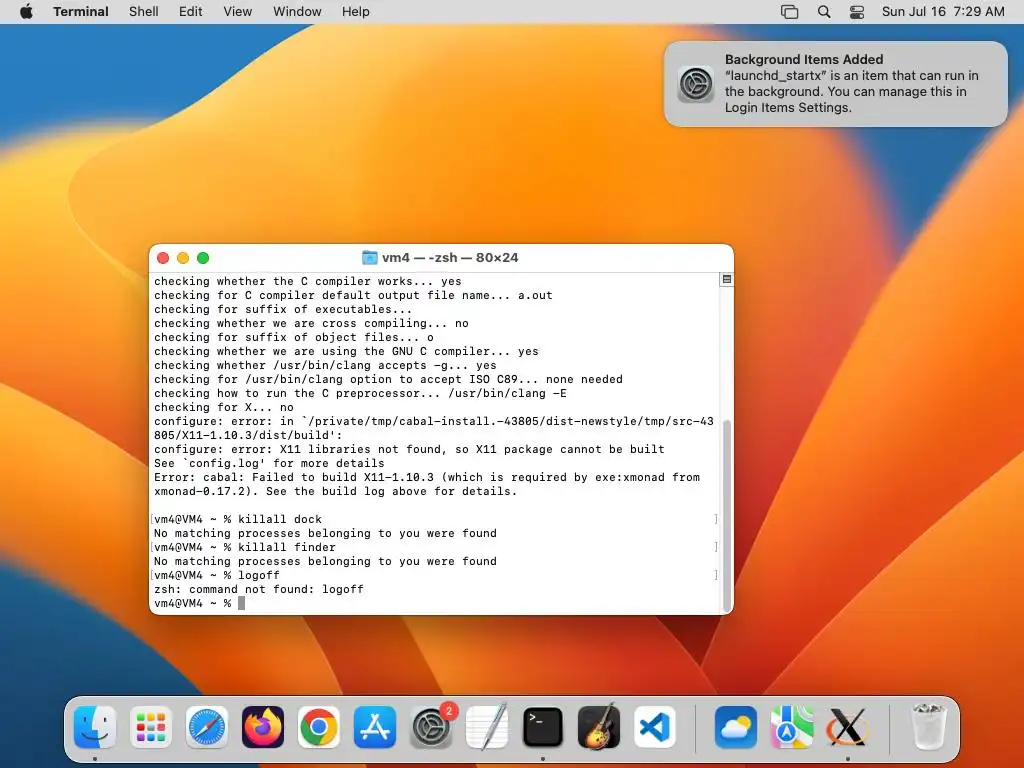Click 'checking whether we are cross compiling' line

click(x=312, y=323)
